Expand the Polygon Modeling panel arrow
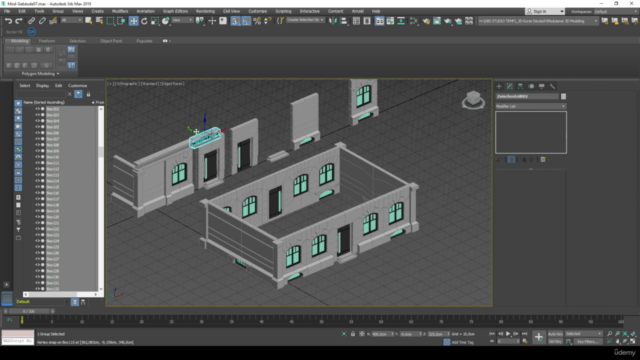 [58, 74]
